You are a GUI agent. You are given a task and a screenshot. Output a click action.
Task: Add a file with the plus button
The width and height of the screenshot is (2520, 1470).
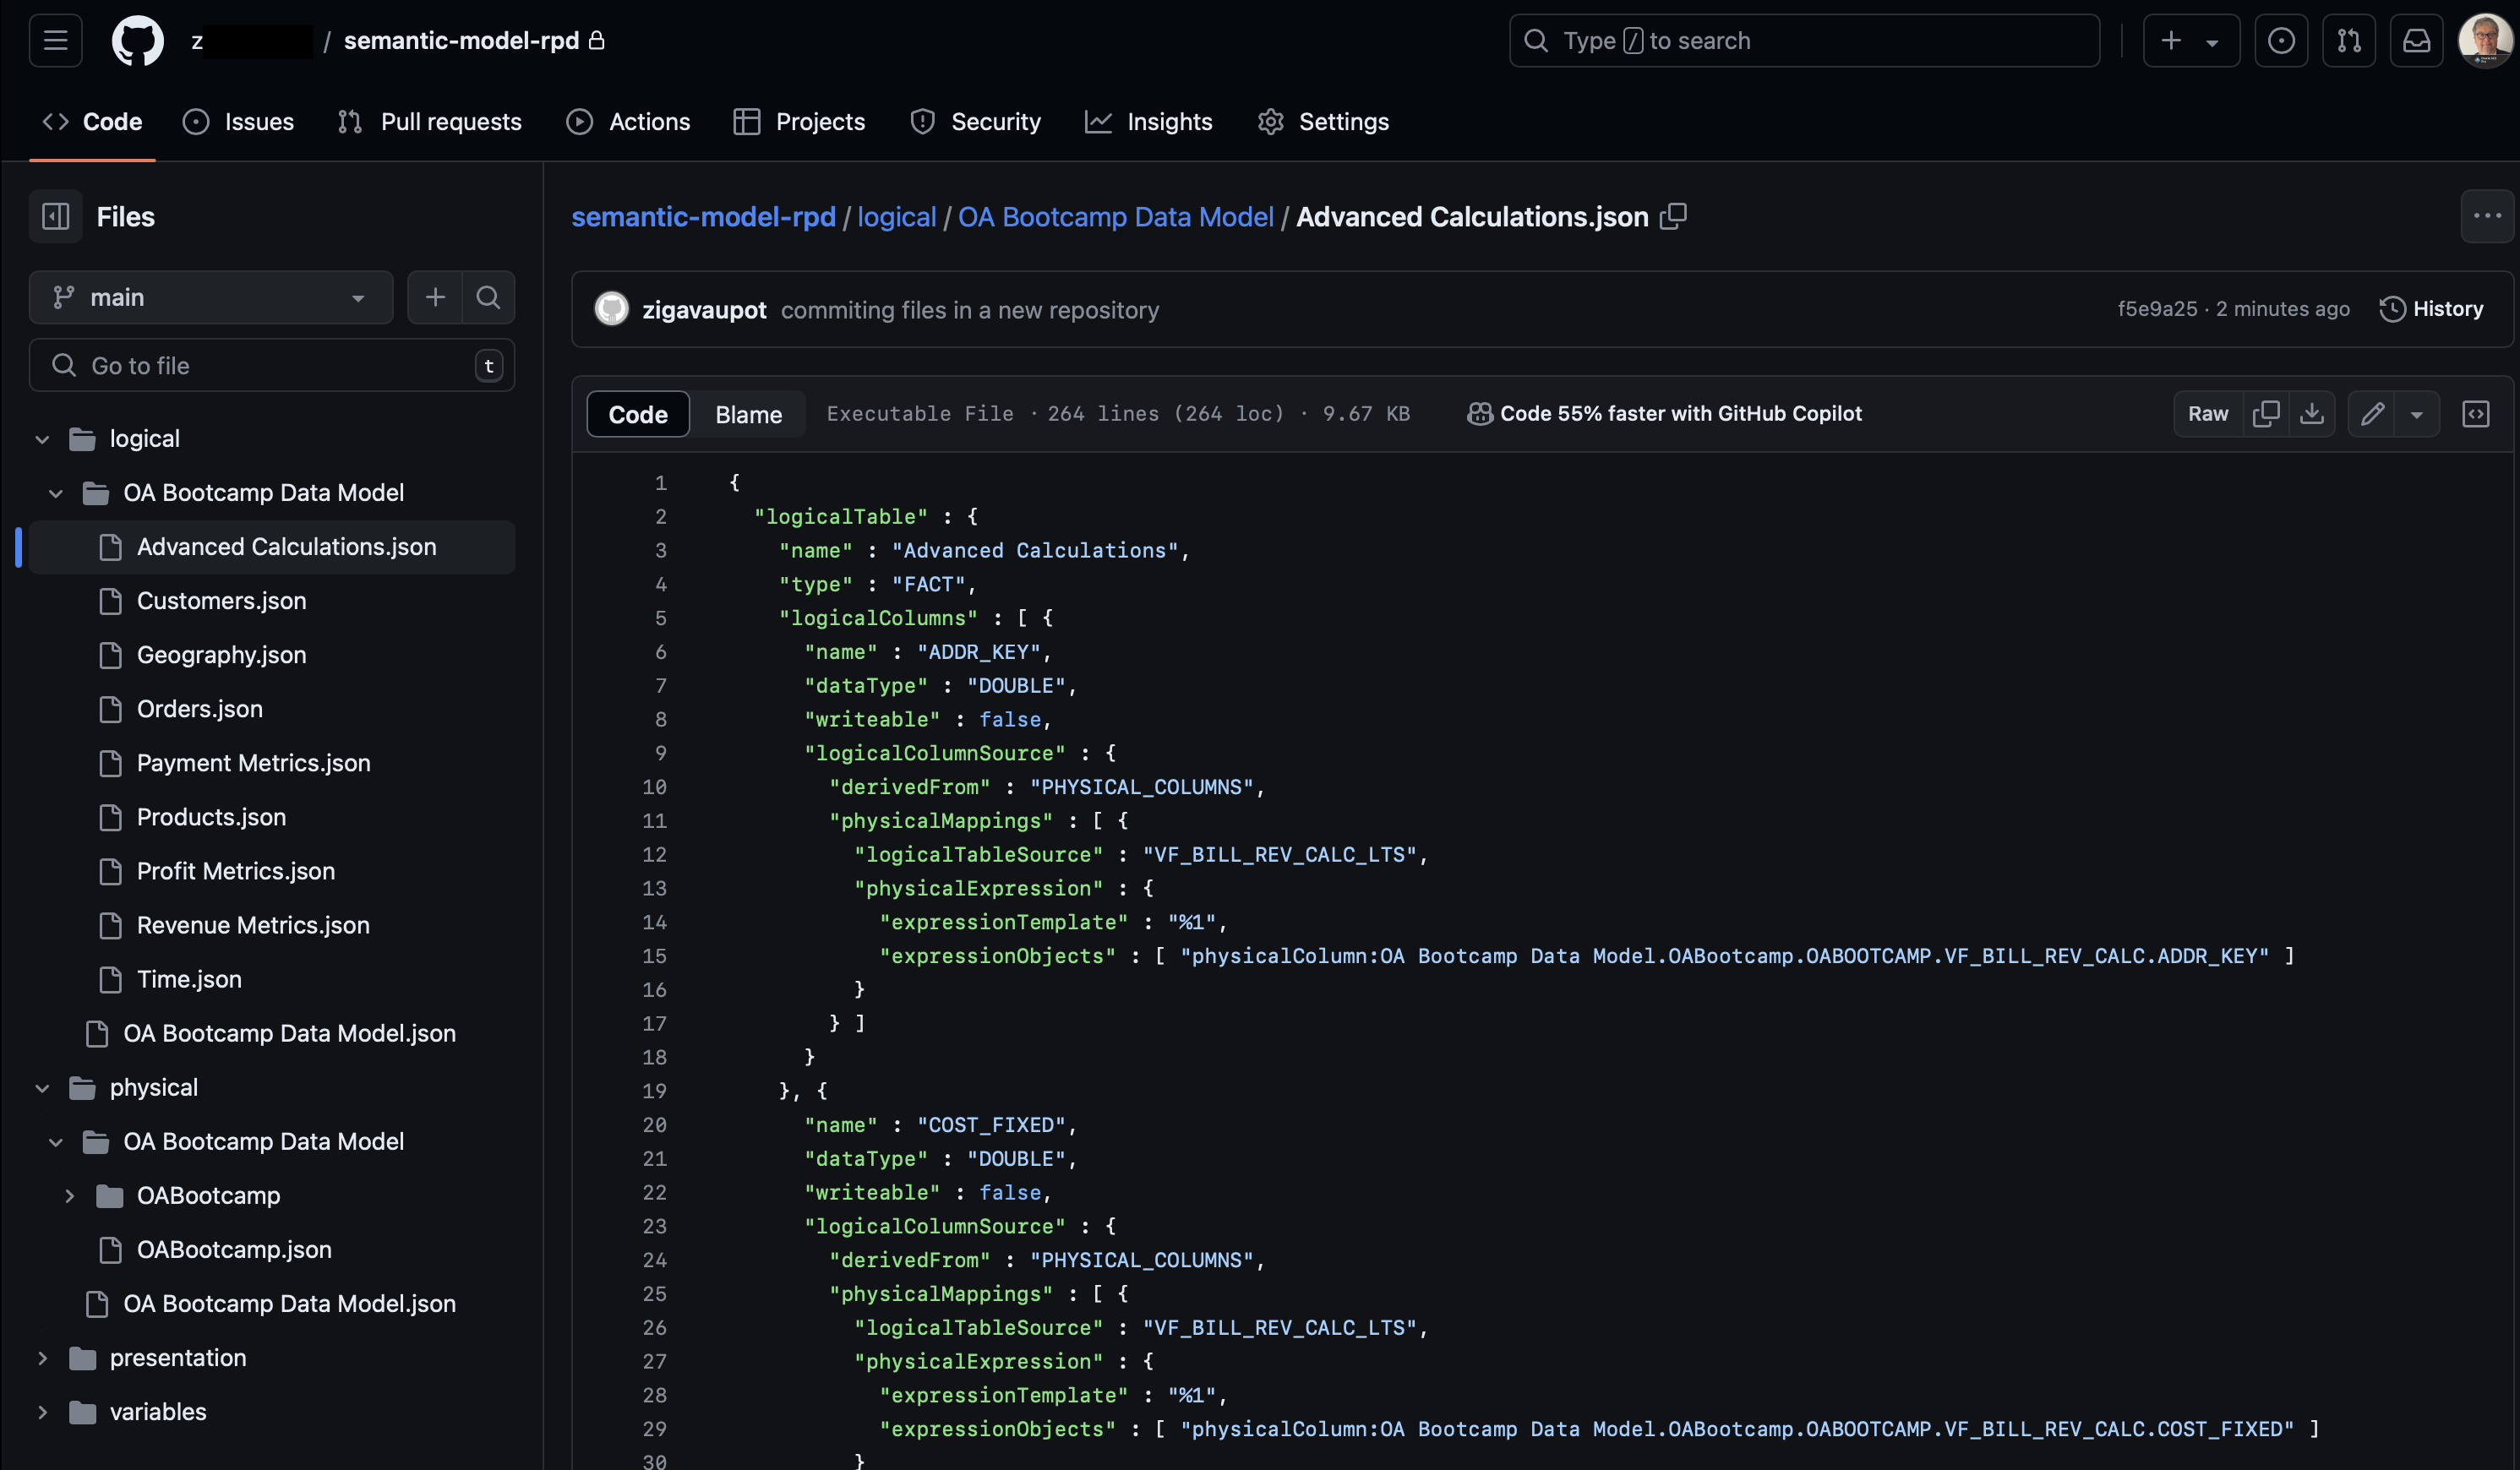[x=435, y=297]
